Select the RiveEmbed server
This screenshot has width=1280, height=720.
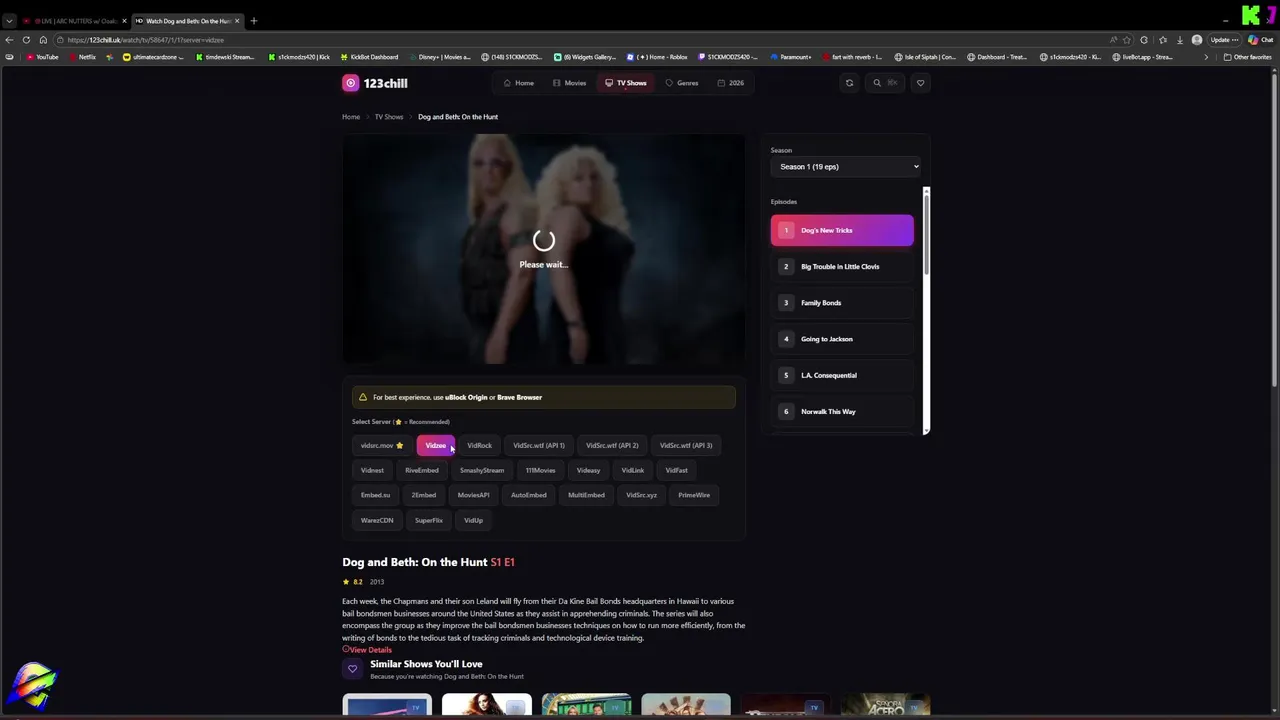pos(422,470)
